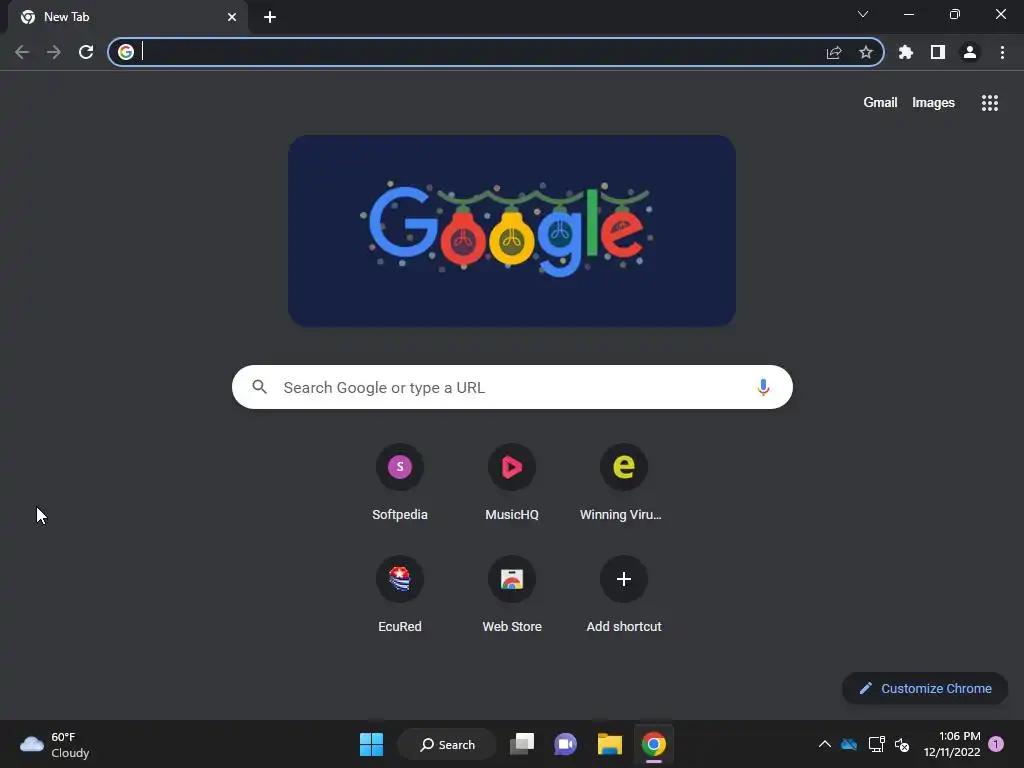The image size is (1024, 768).
Task: Select the New Tab tab
Action: [128, 17]
